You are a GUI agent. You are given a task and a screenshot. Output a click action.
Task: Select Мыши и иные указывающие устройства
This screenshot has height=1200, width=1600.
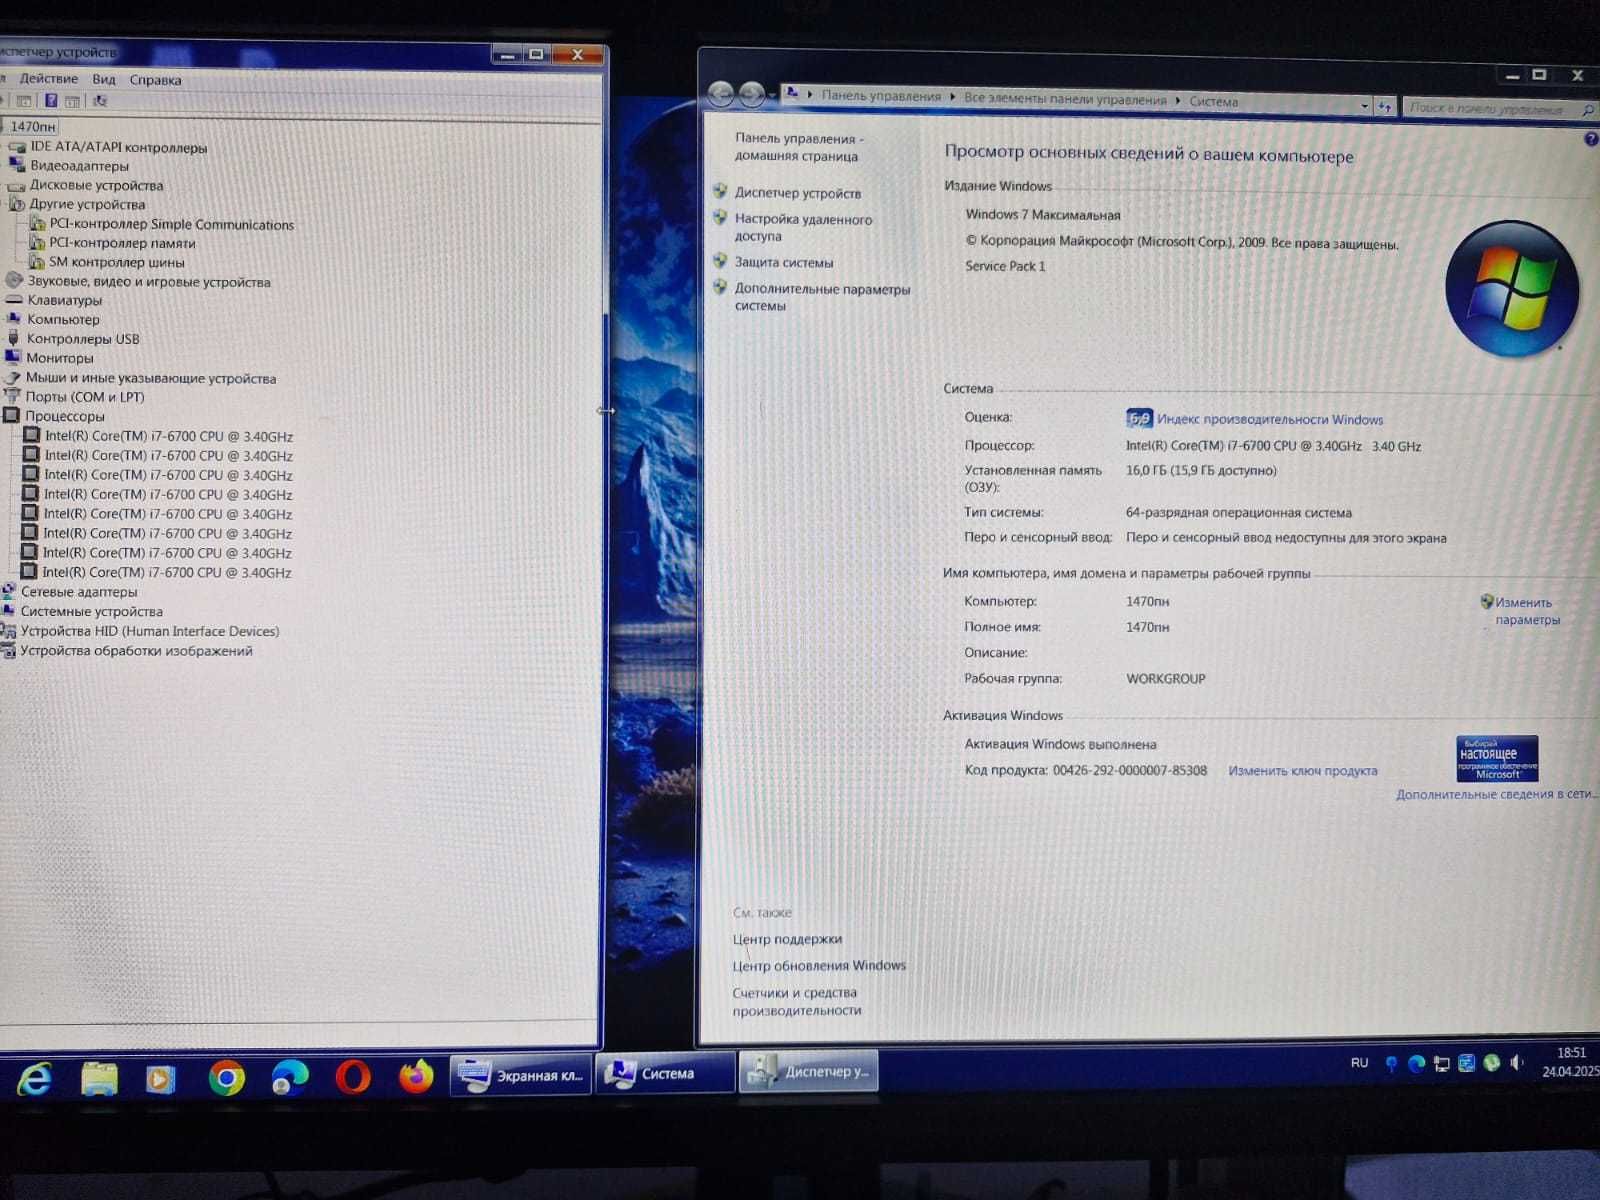[x=151, y=378]
